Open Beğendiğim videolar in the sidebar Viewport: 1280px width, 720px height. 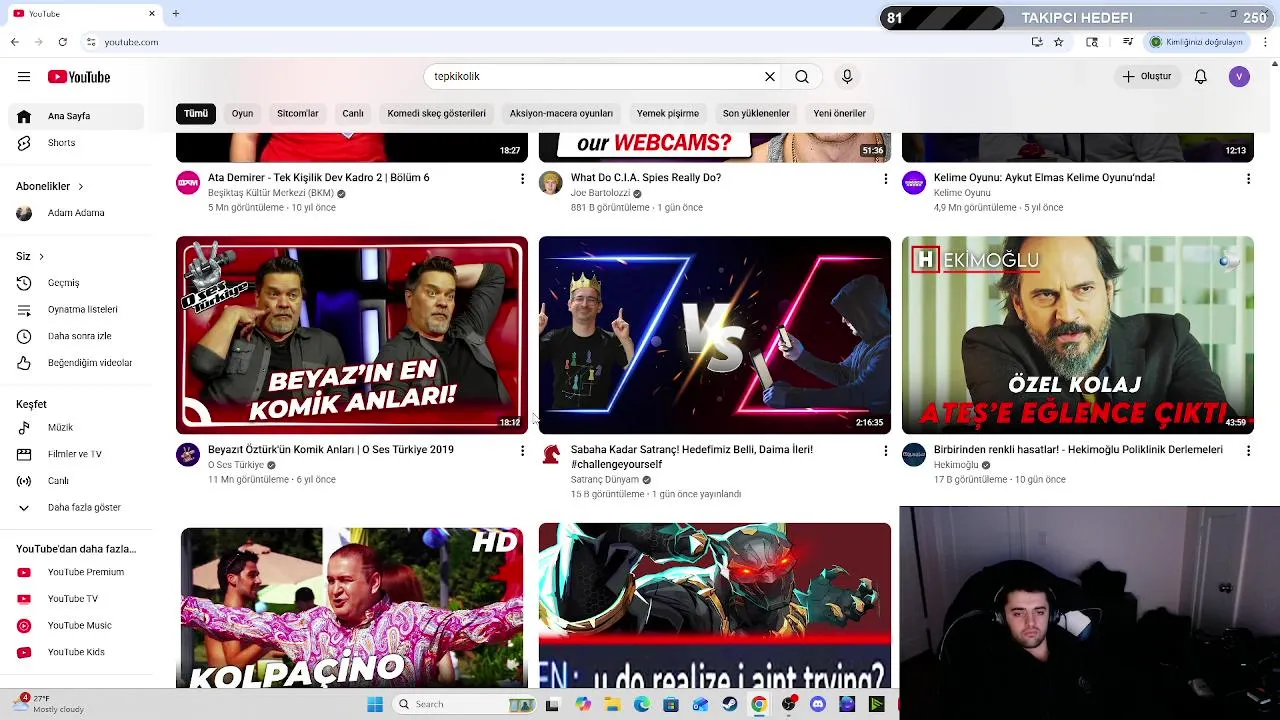pos(78,363)
